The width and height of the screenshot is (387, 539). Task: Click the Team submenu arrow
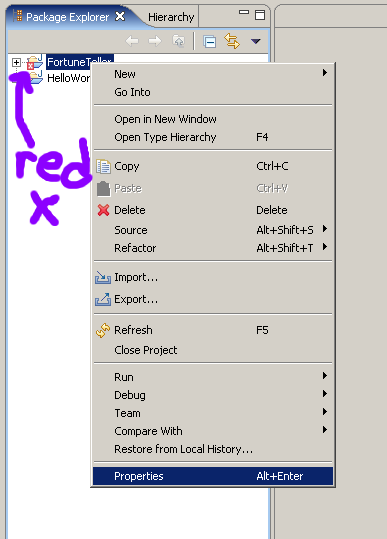(324, 411)
